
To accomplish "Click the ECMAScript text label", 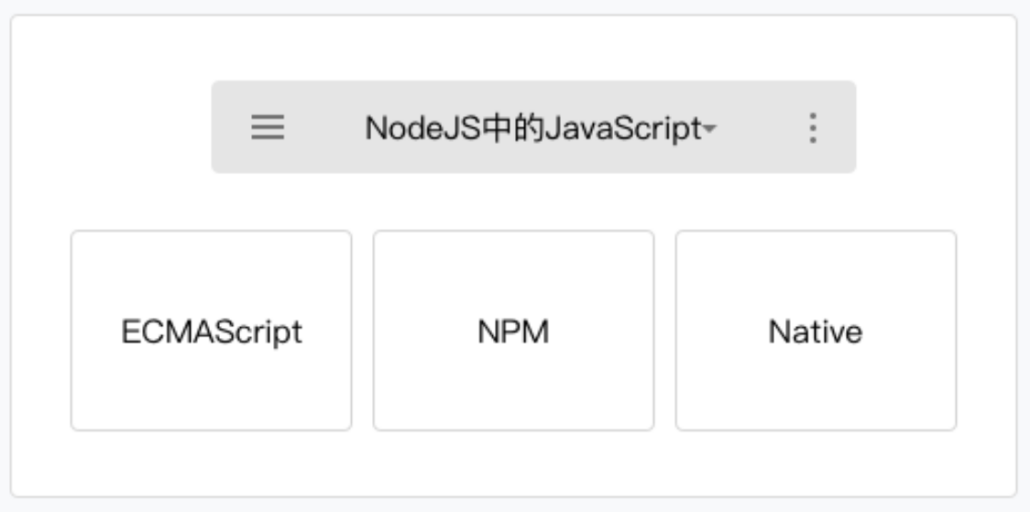I will pos(211,332).
